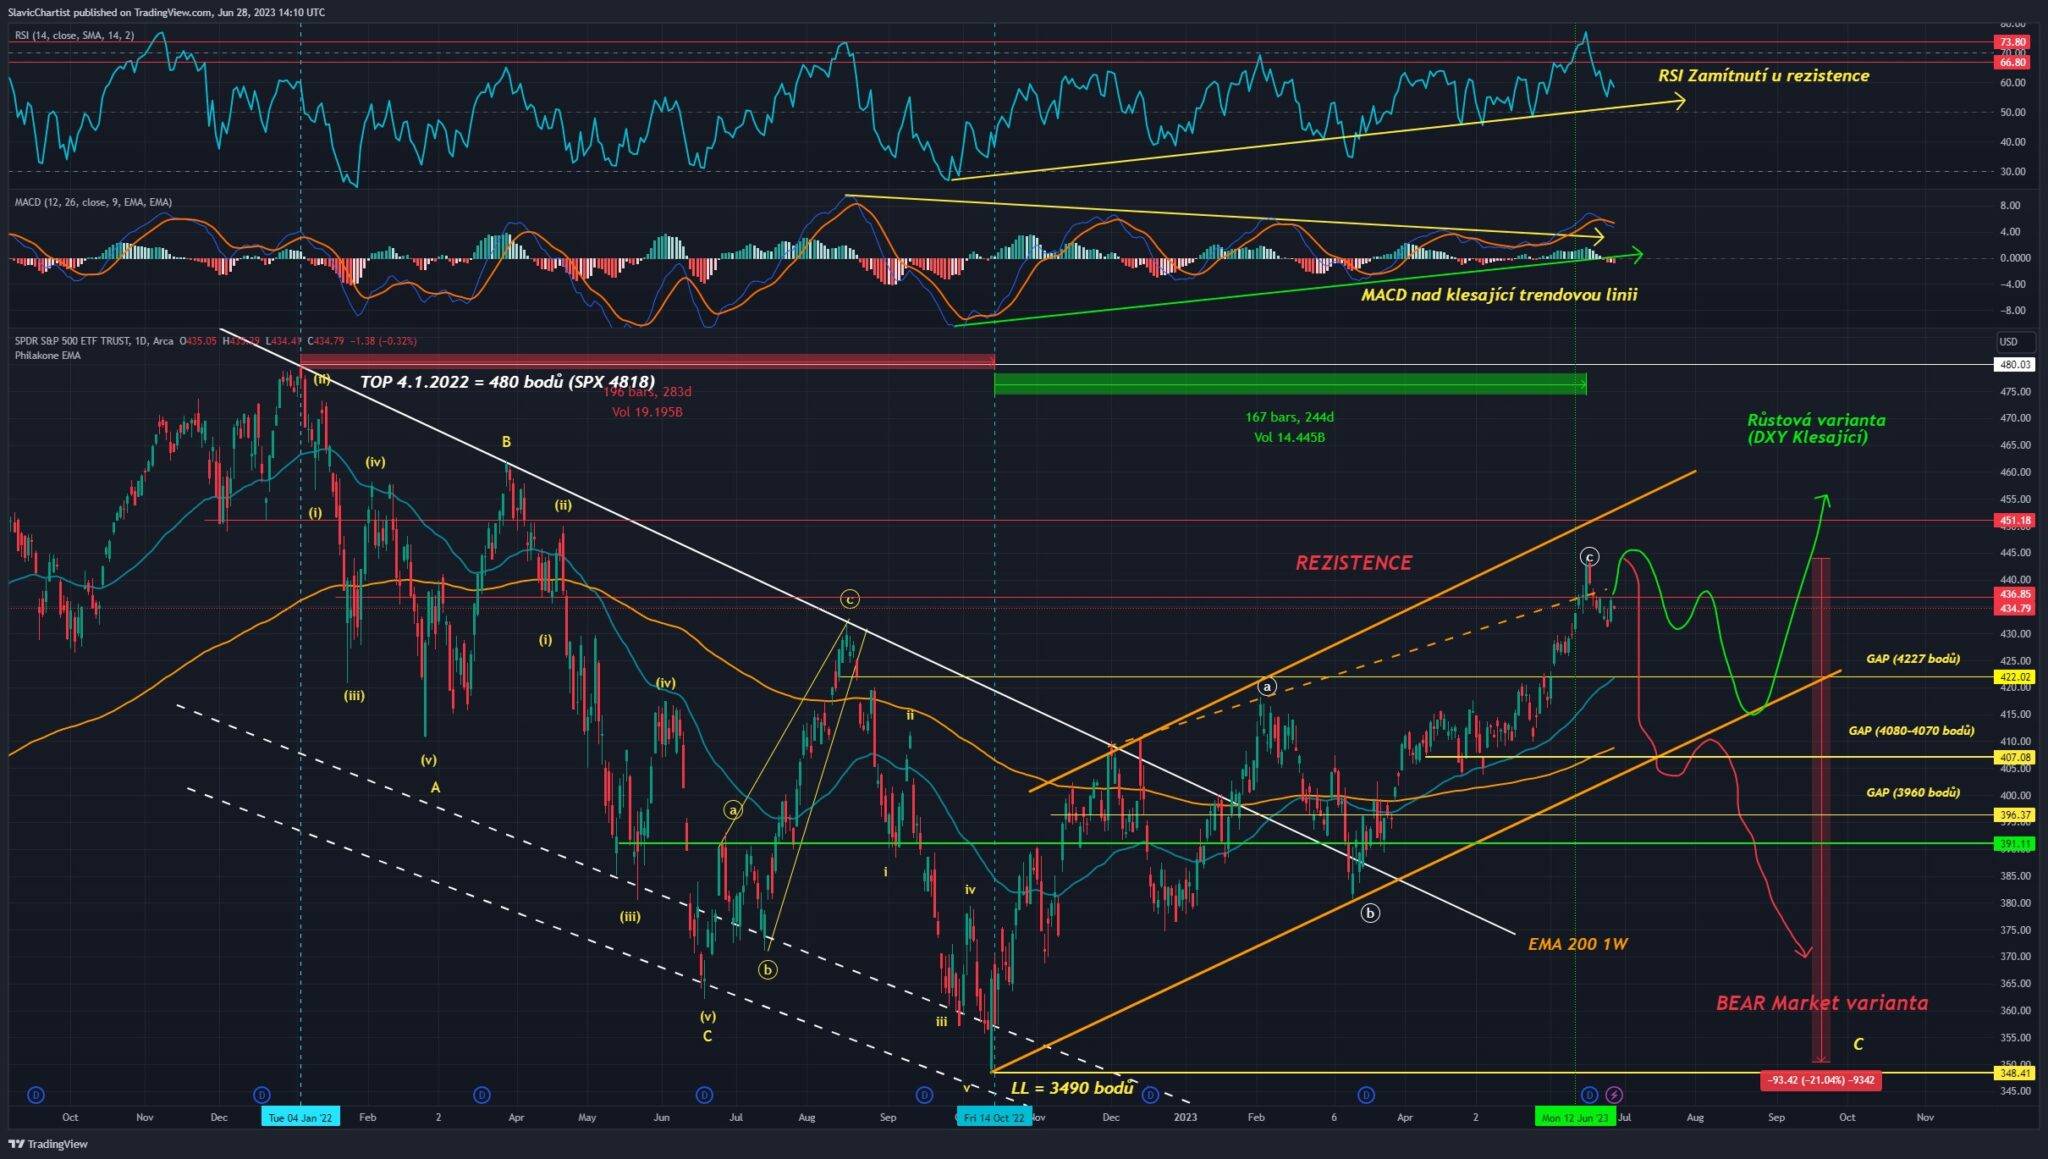Select the 'GAP (4227 bodů)' label
Image resolution: width=2048 pixels, height=1159 pixels.
(1912, 659)
